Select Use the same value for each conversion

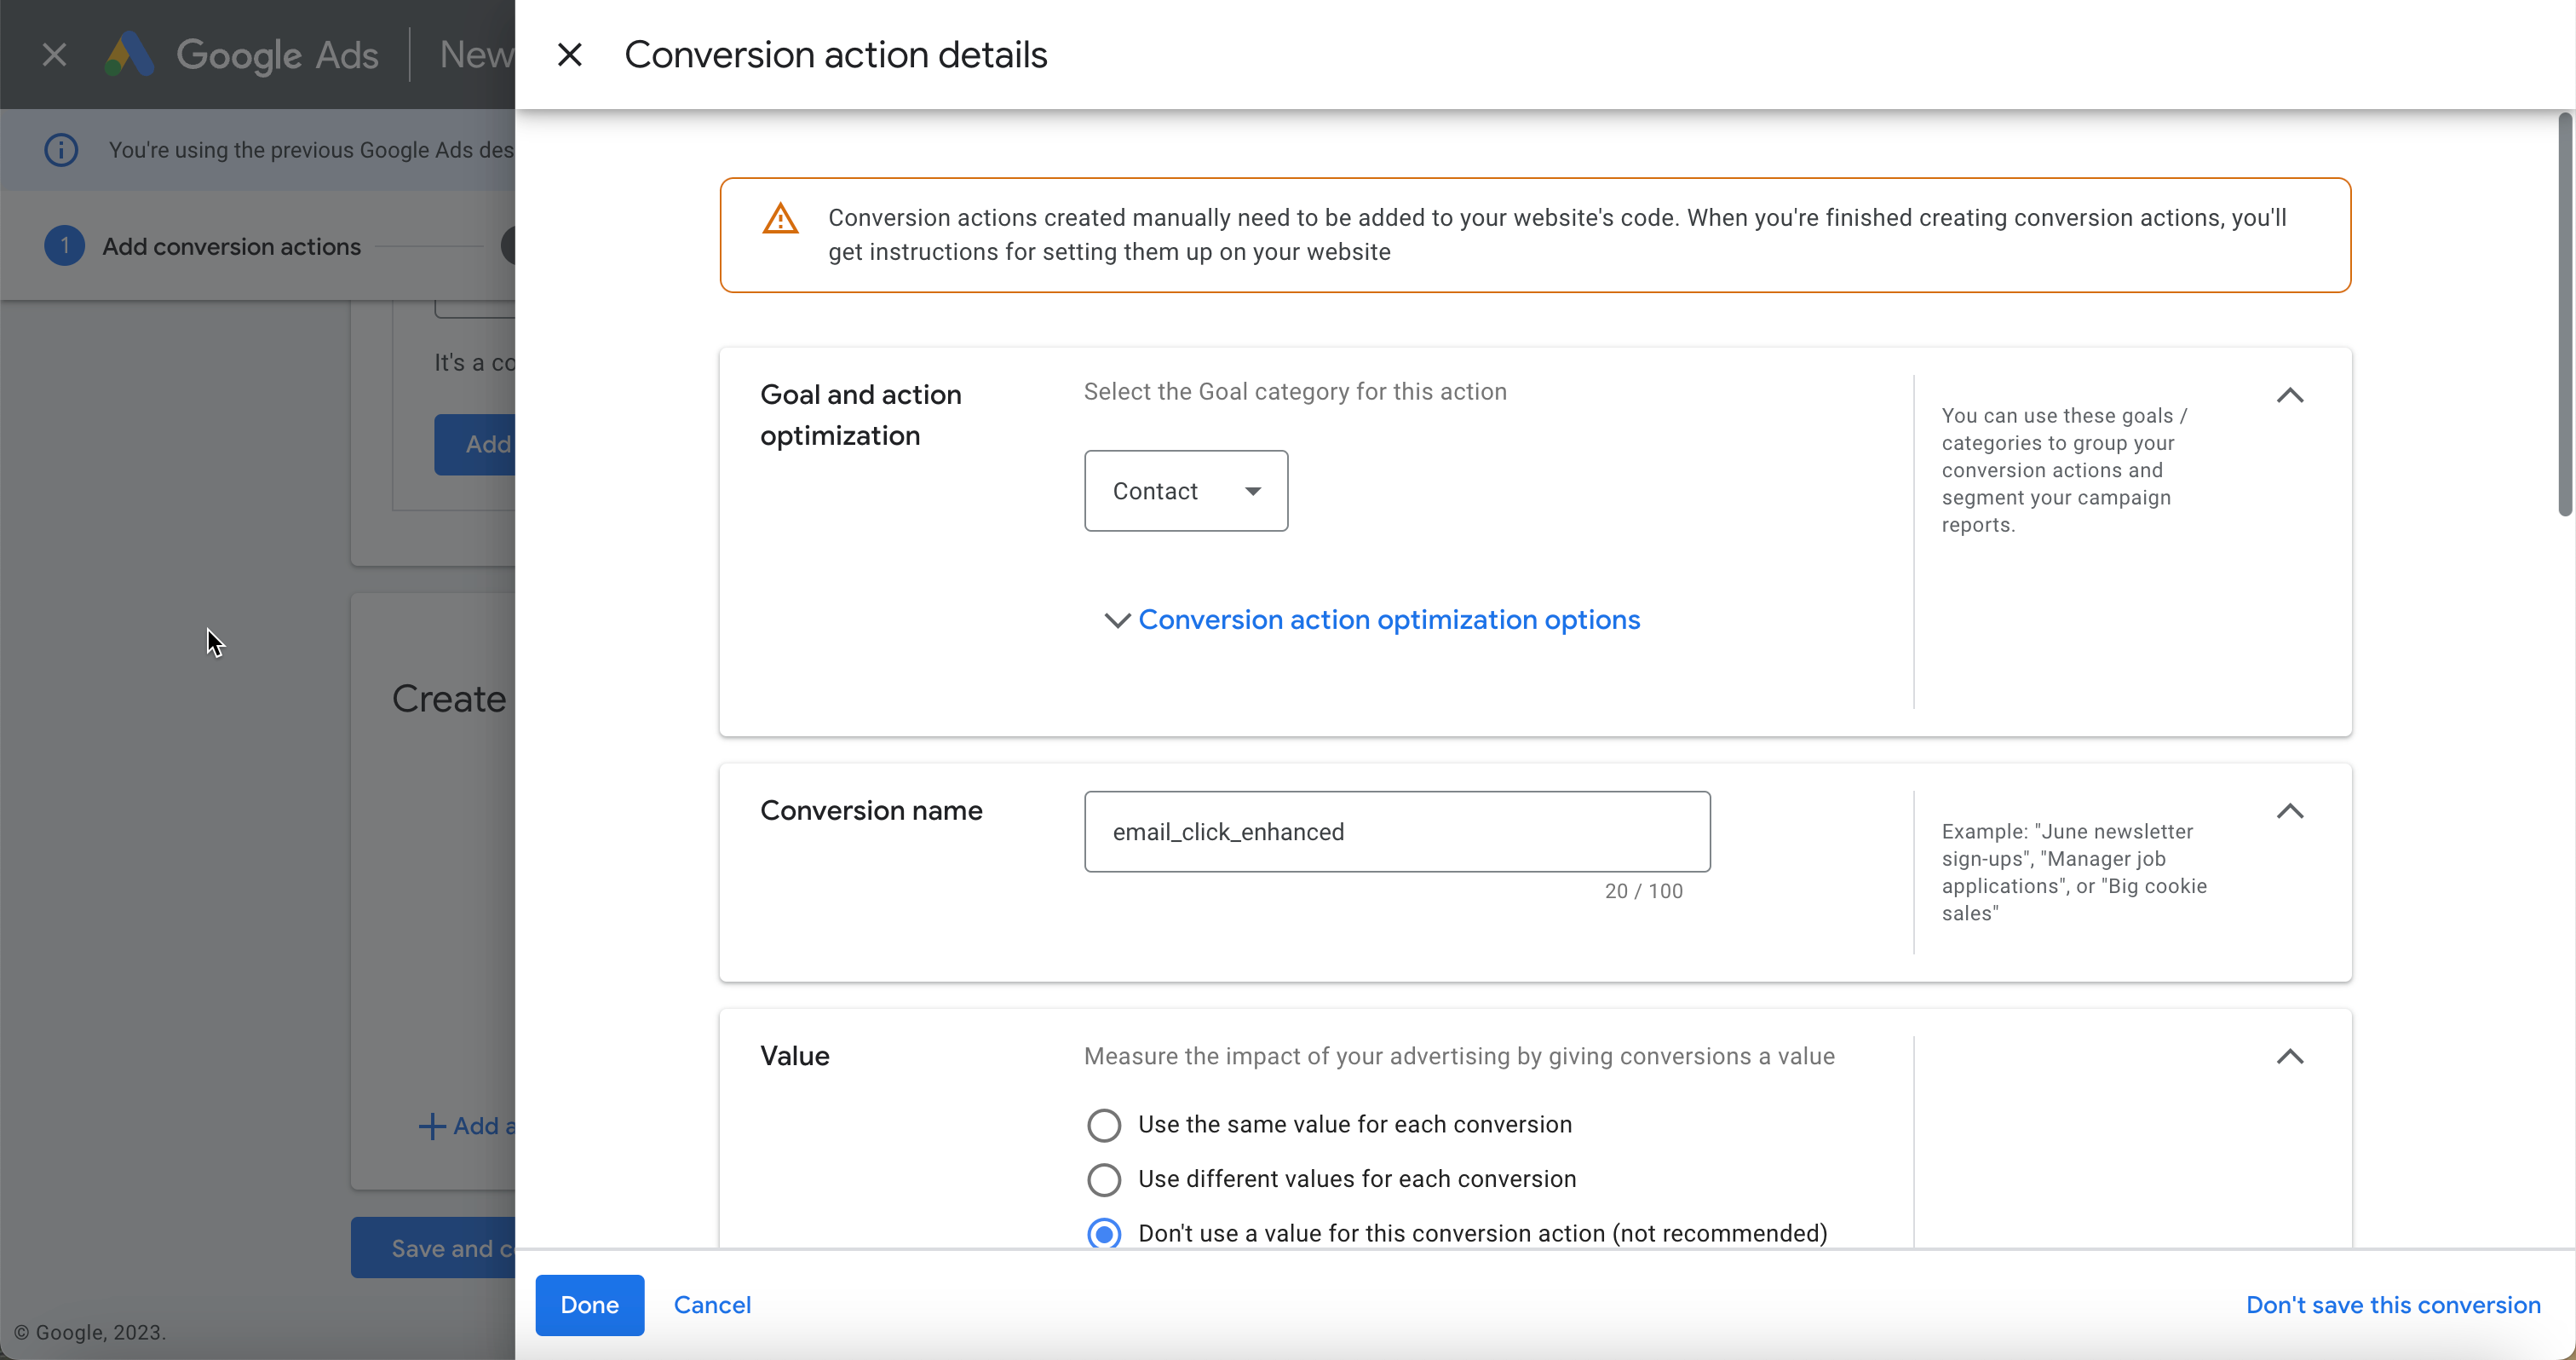(x=1104, y=1125)
